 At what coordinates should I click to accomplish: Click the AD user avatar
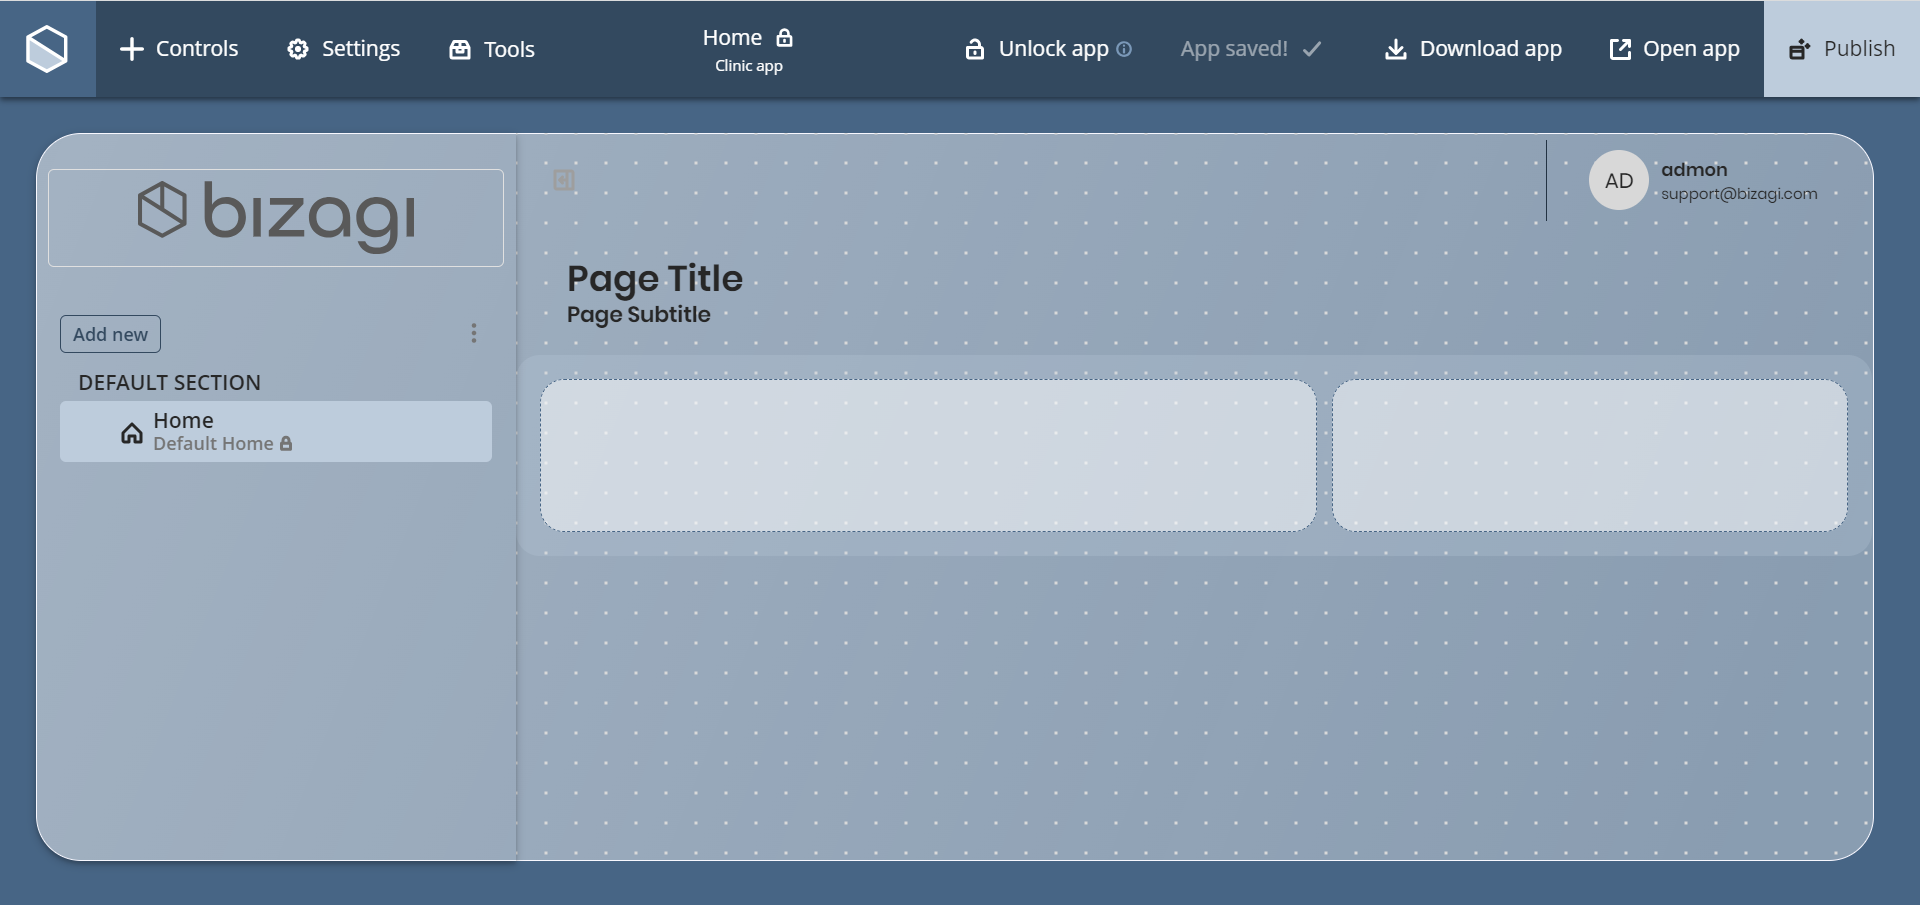click(1619, 180)
